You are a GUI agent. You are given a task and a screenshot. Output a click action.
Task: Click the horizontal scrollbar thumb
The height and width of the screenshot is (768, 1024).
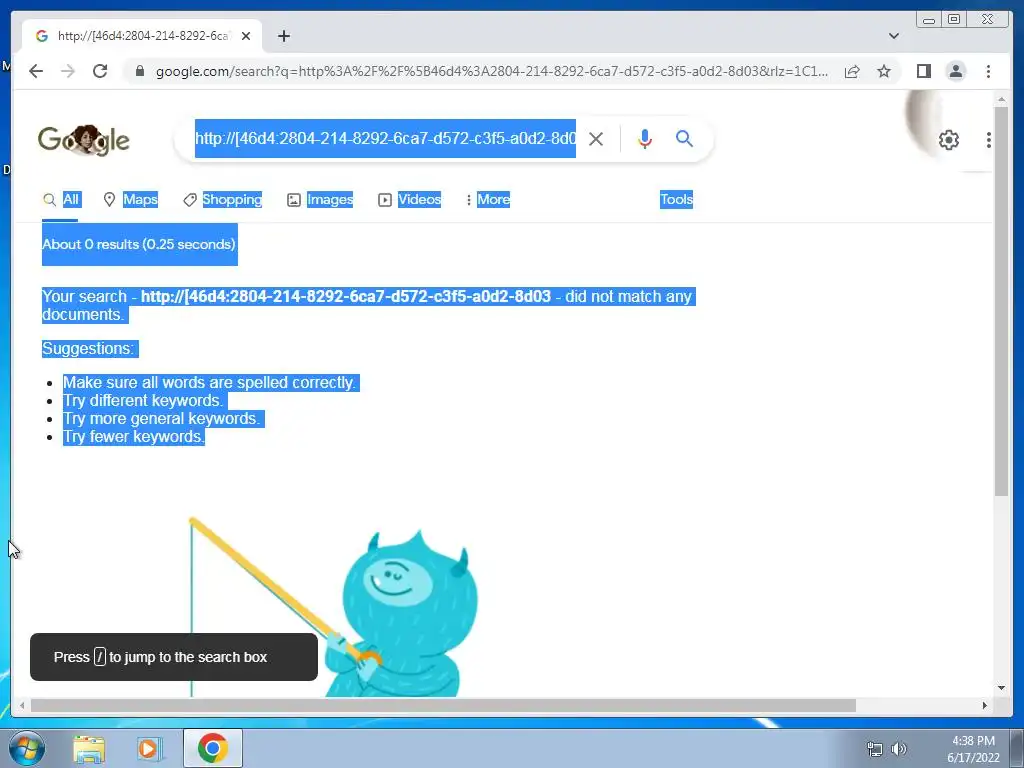click(443, 705)
